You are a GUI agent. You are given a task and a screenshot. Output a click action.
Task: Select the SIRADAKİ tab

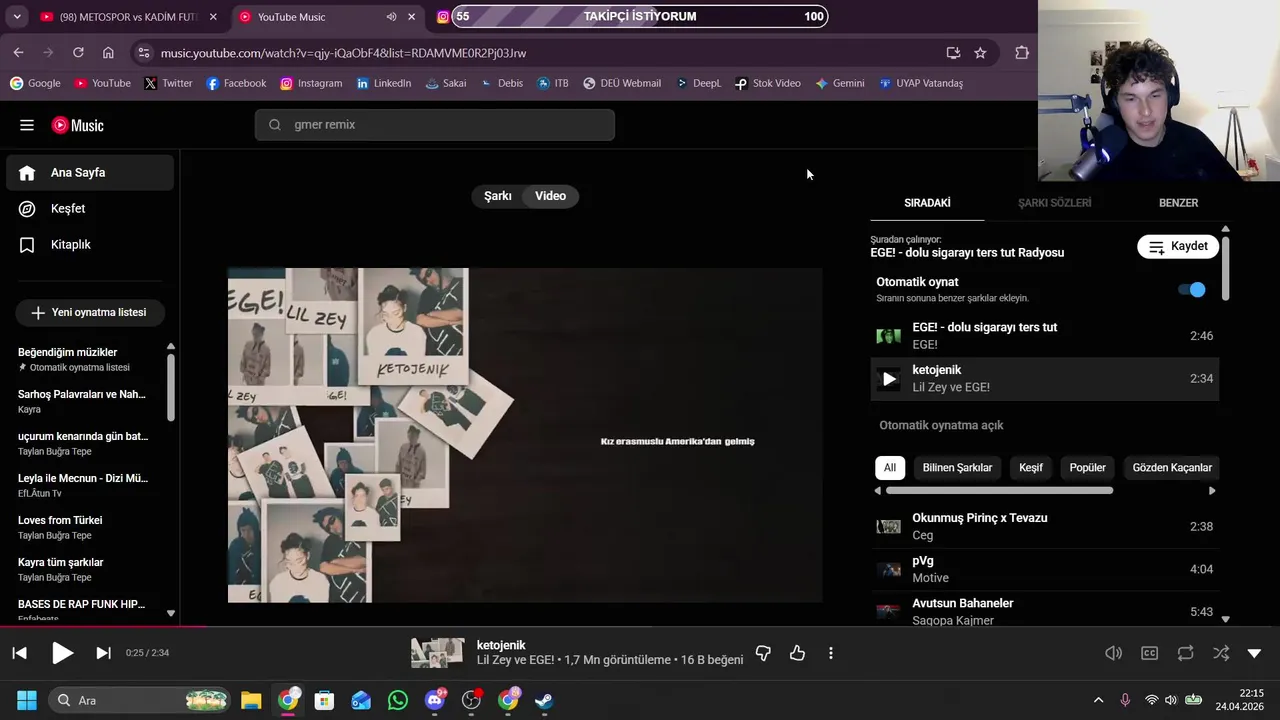[x=927, y=203]
